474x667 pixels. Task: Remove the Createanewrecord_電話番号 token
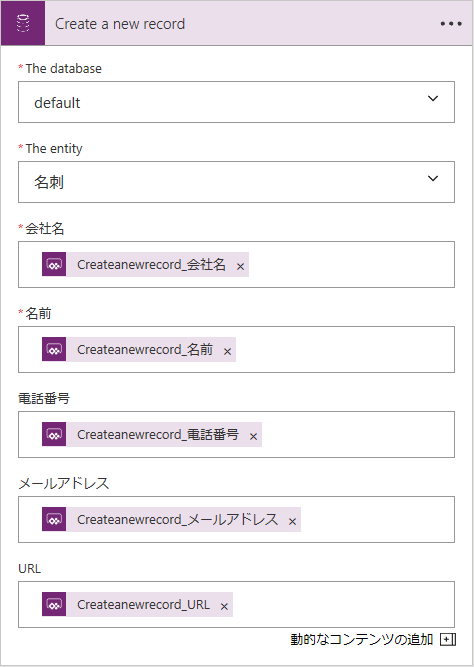point(254,436)
